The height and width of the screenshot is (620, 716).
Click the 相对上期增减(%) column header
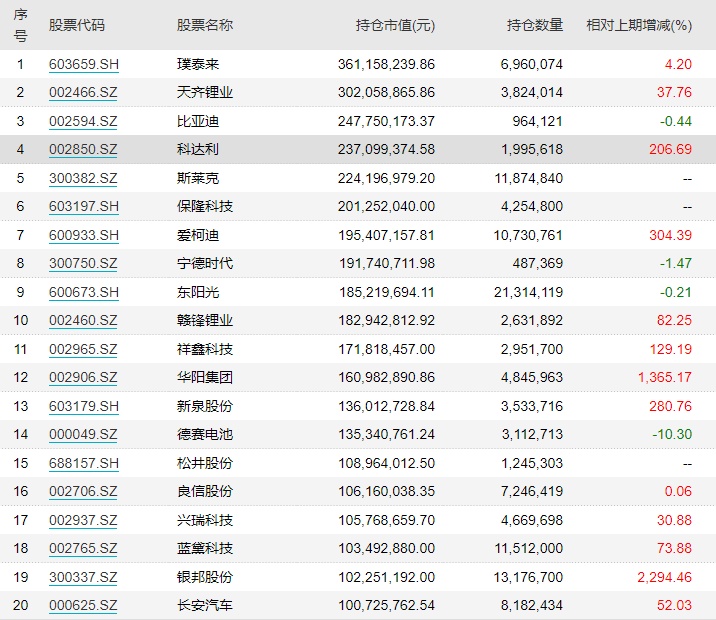tap(639, 25)
